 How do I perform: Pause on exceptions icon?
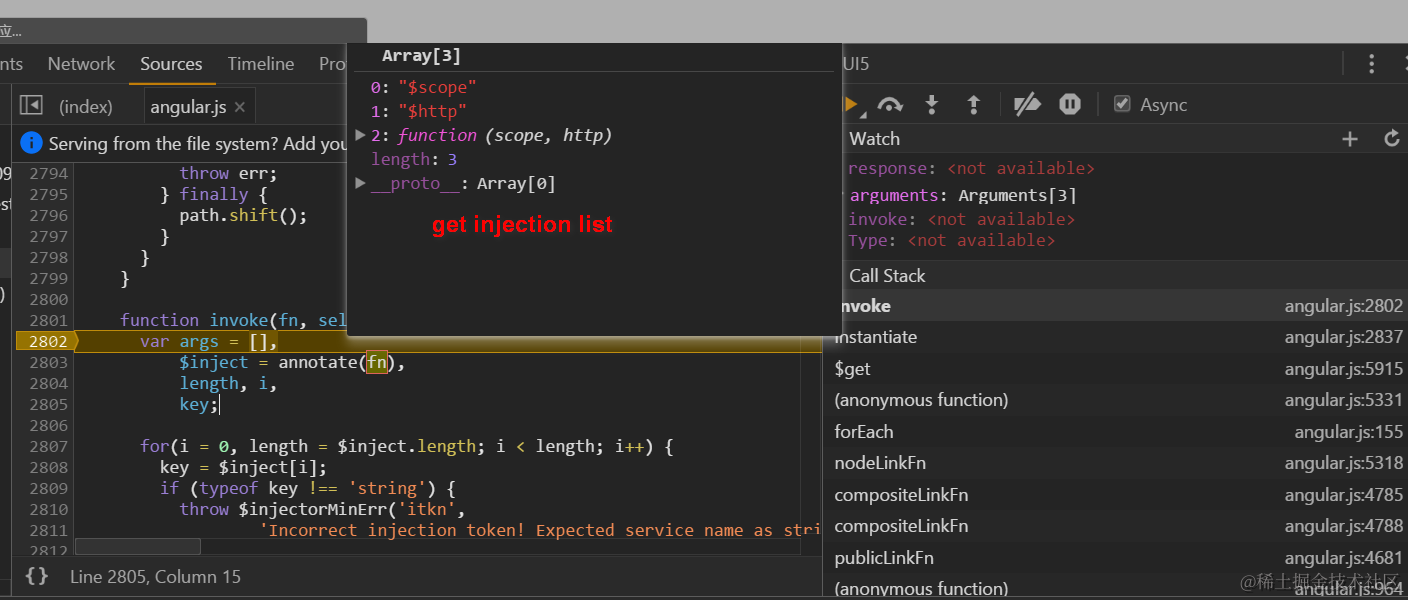point(1070,104)
